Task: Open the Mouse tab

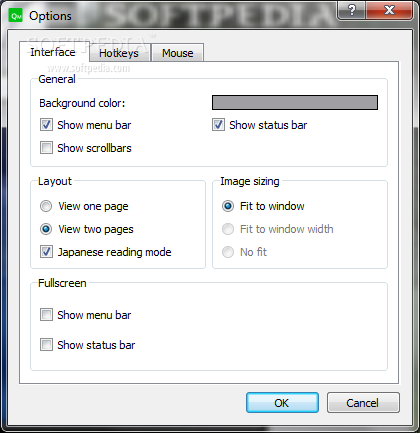Action: [177, 53]
